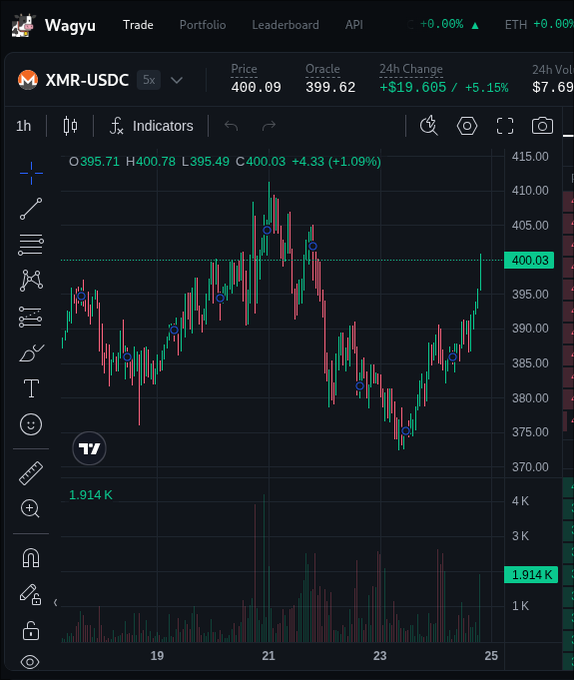Image resolution: width=574 pixels, height=680 pixels.
Task: Toggle stay in drawing mode
Action: [x=30, y=594]
